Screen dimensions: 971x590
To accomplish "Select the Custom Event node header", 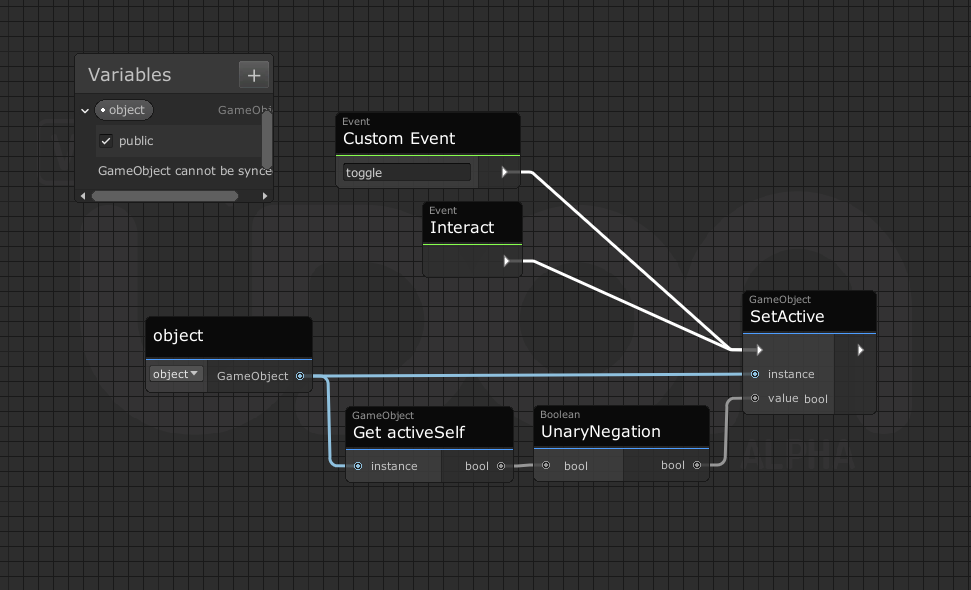I will point(428,133).
